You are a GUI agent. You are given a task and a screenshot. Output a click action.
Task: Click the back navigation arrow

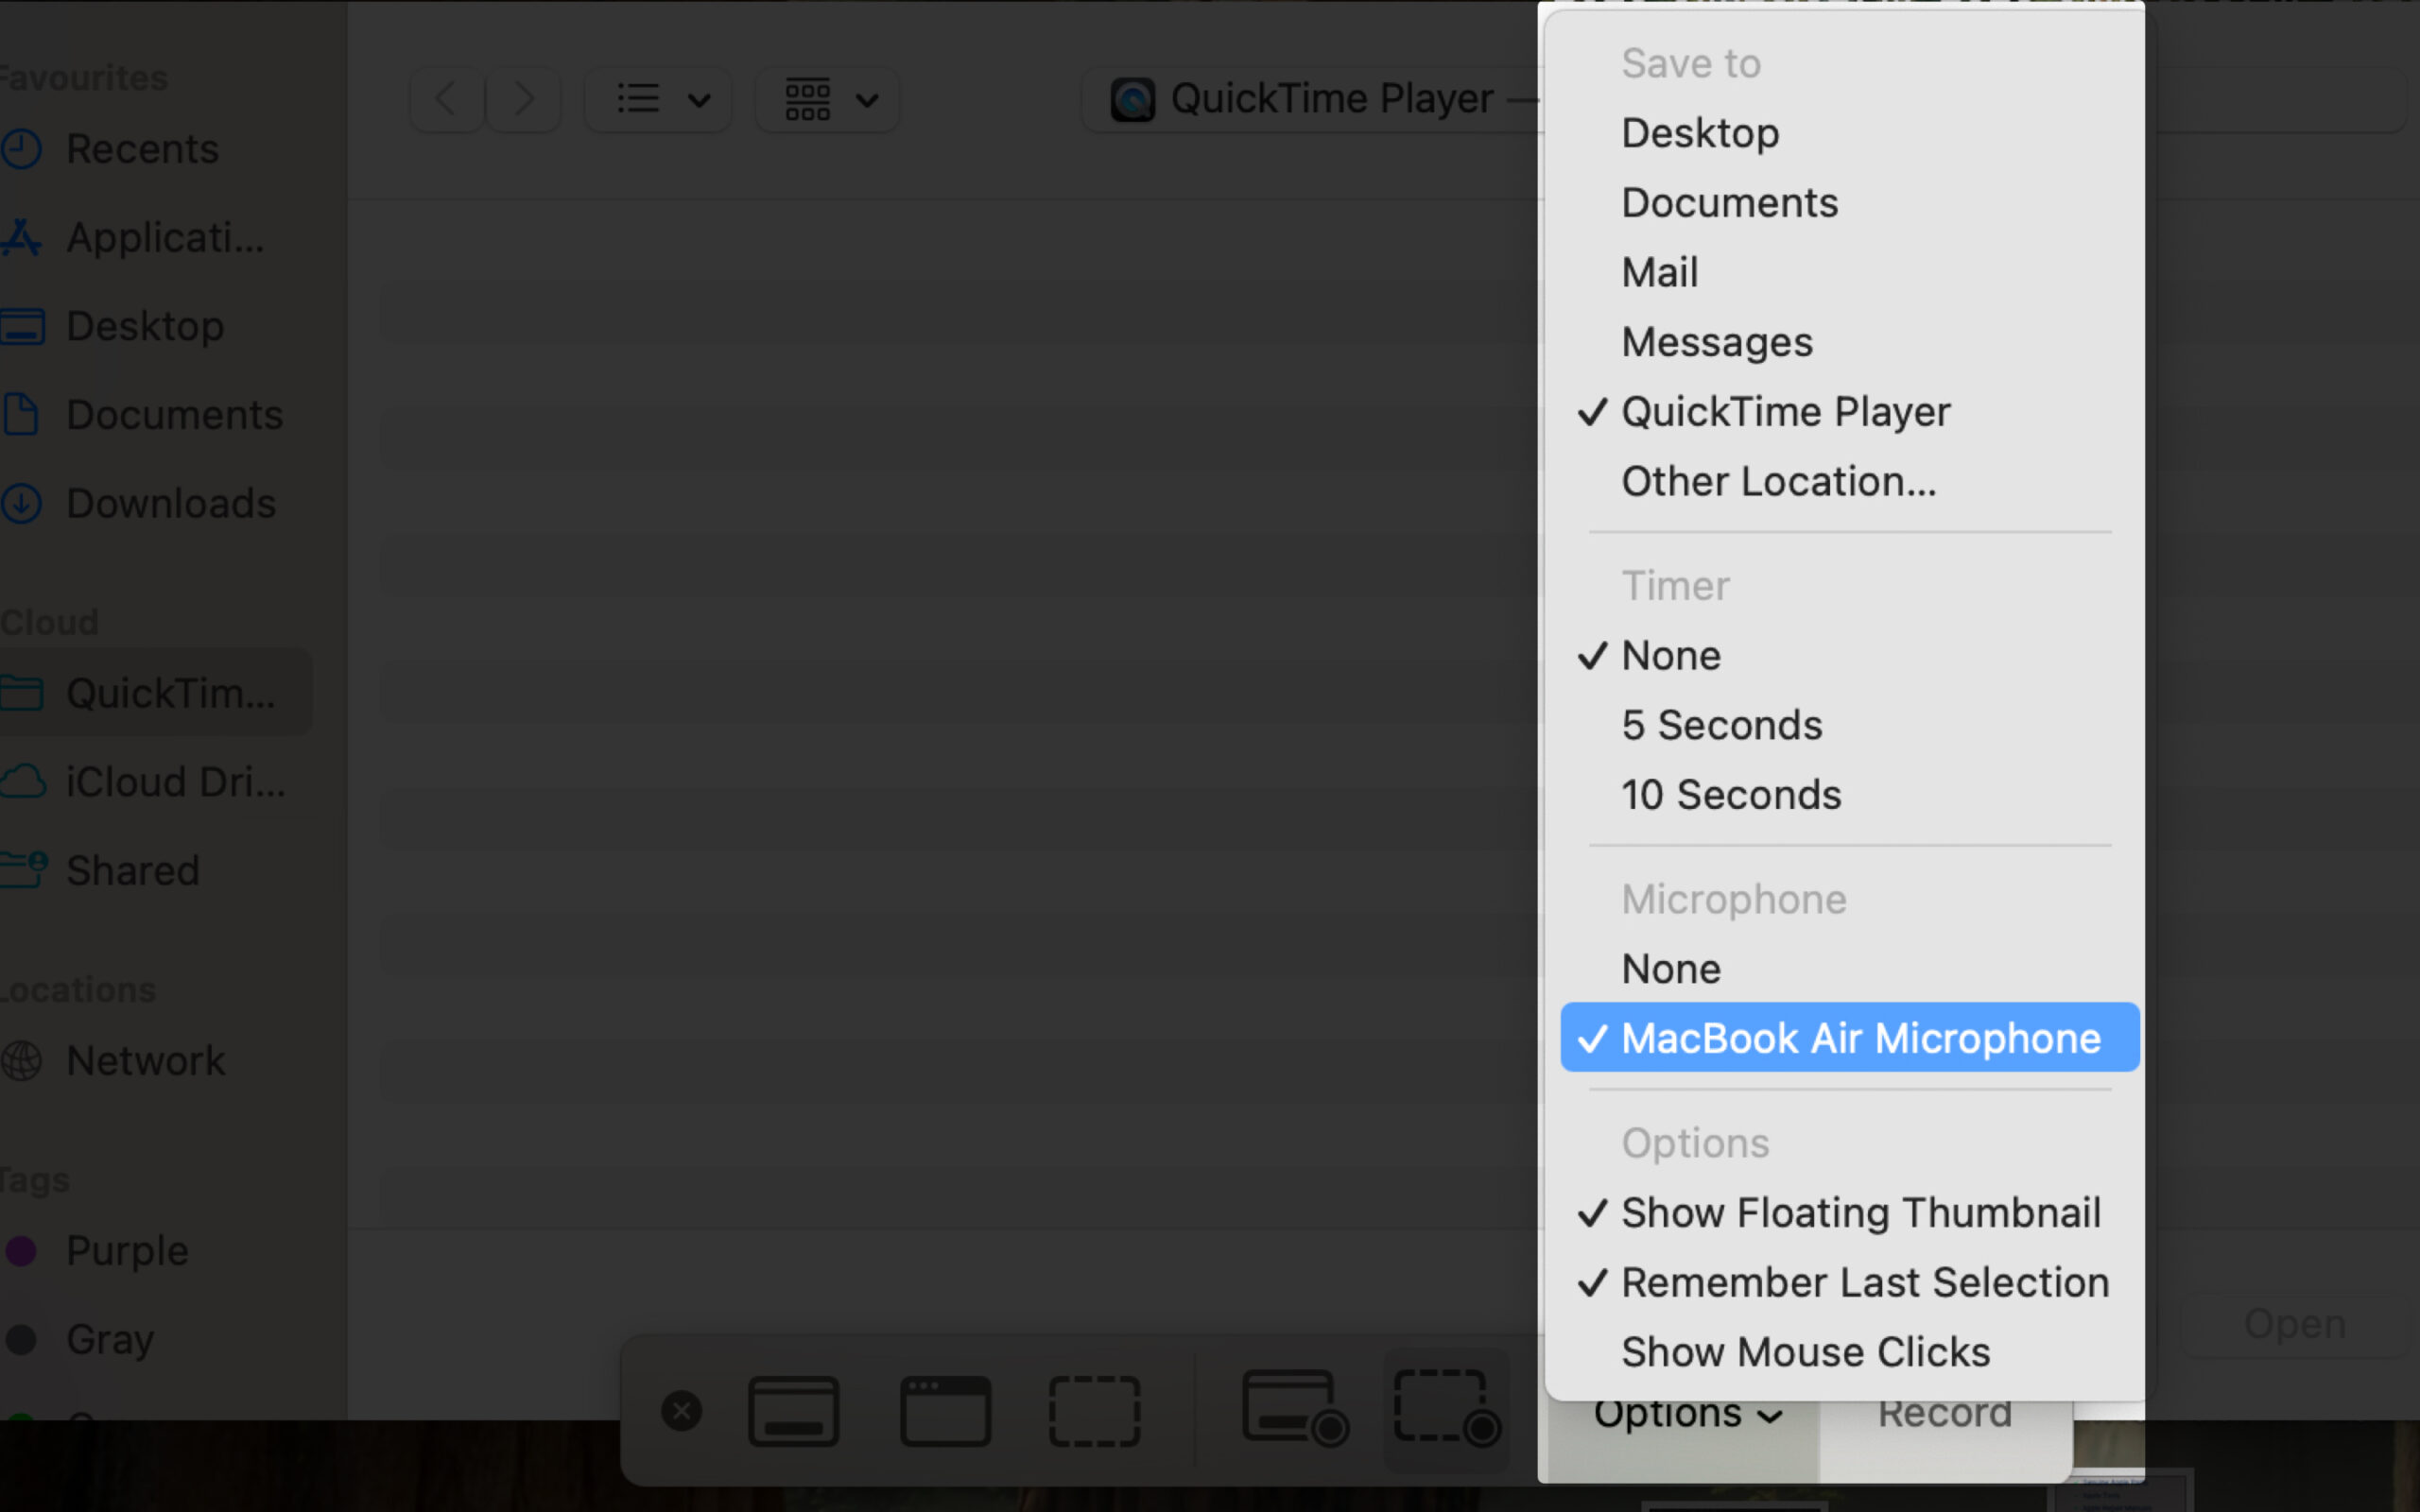click(x=444, y=98)
